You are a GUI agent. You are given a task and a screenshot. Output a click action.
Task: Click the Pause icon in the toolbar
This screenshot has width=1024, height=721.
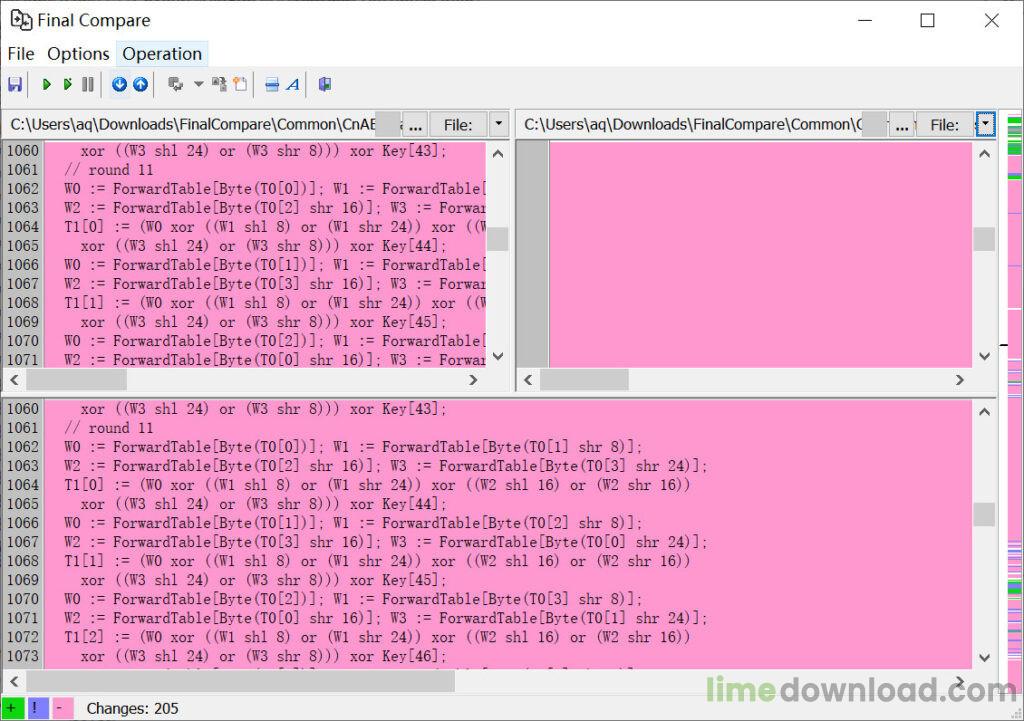(88, 85)
